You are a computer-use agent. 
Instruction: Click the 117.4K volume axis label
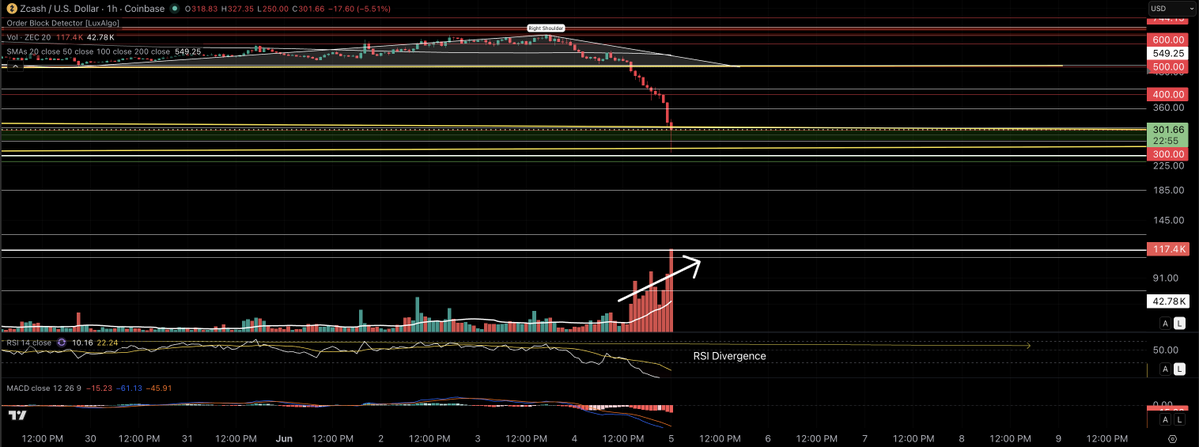pyautogui.click(x=1170, y=249)
